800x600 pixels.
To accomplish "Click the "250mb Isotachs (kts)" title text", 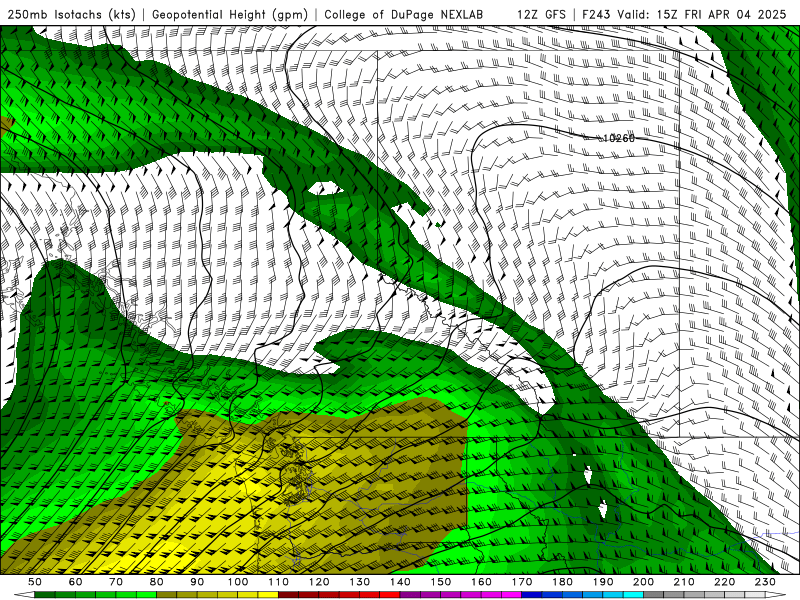I will [x=71, y=14].
